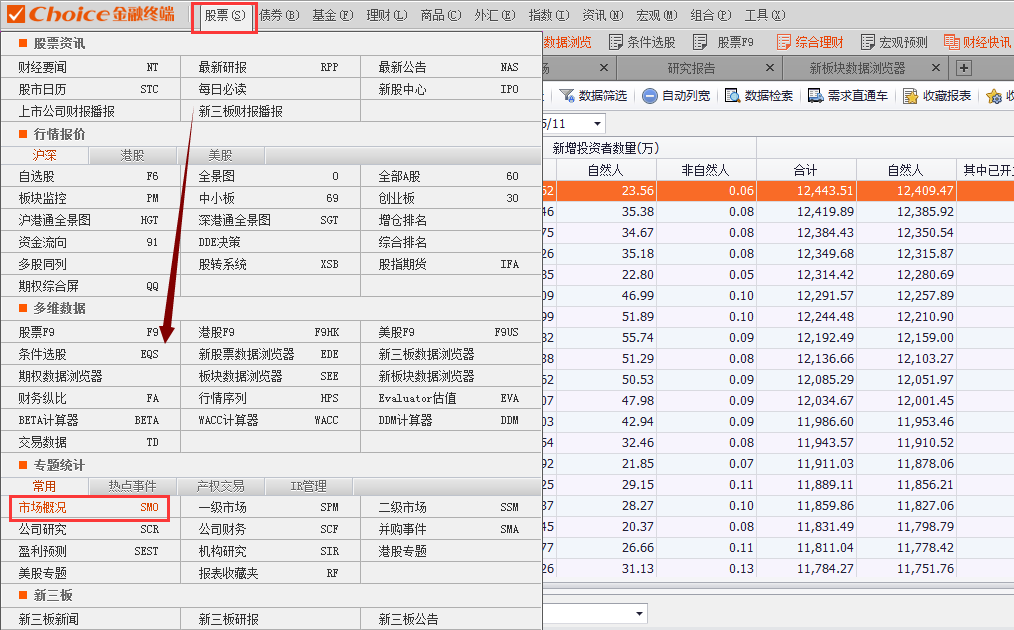Open 自选股 F6 entry
This screenshot has width=1014, height=630.
click(91, 176)
